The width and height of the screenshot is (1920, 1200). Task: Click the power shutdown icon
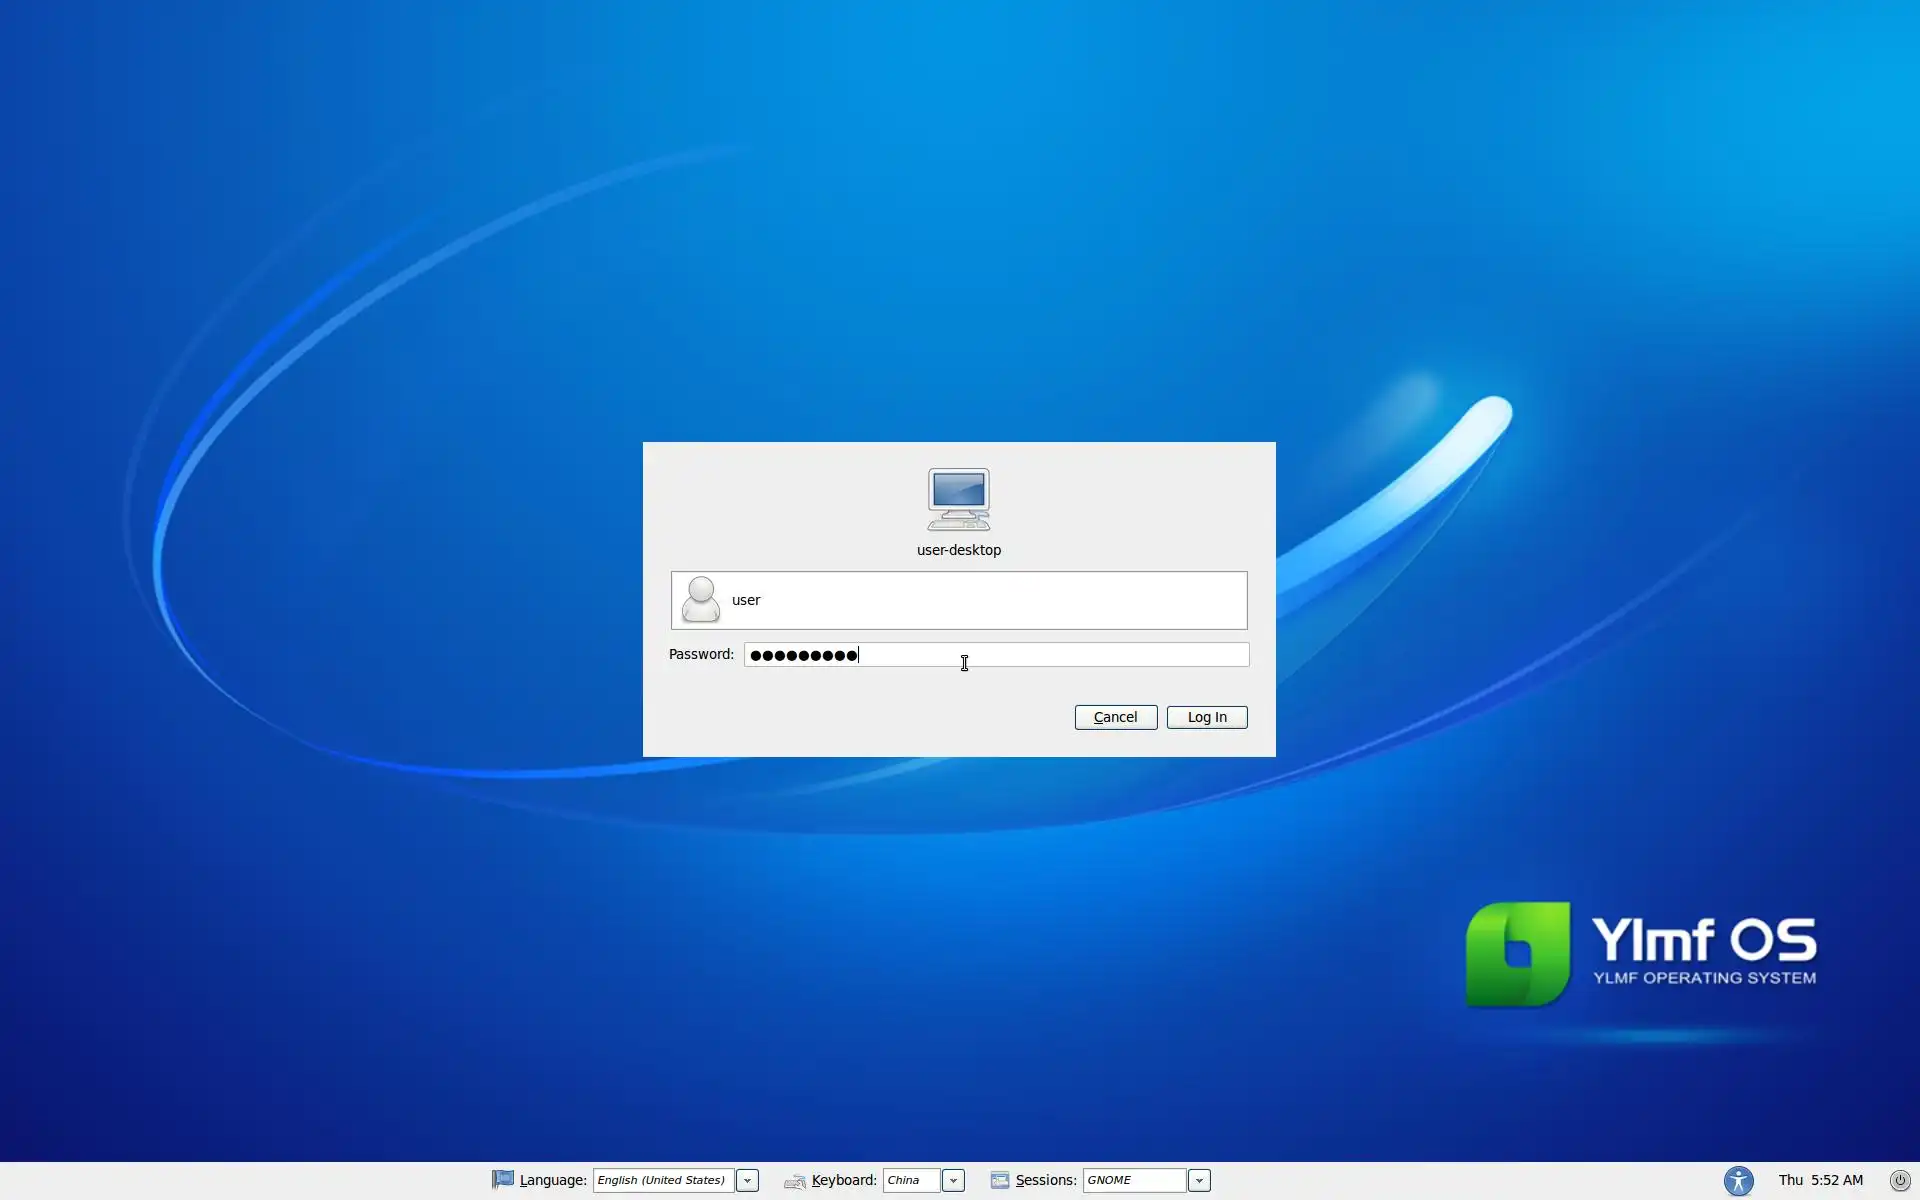pos(1900,1180)
